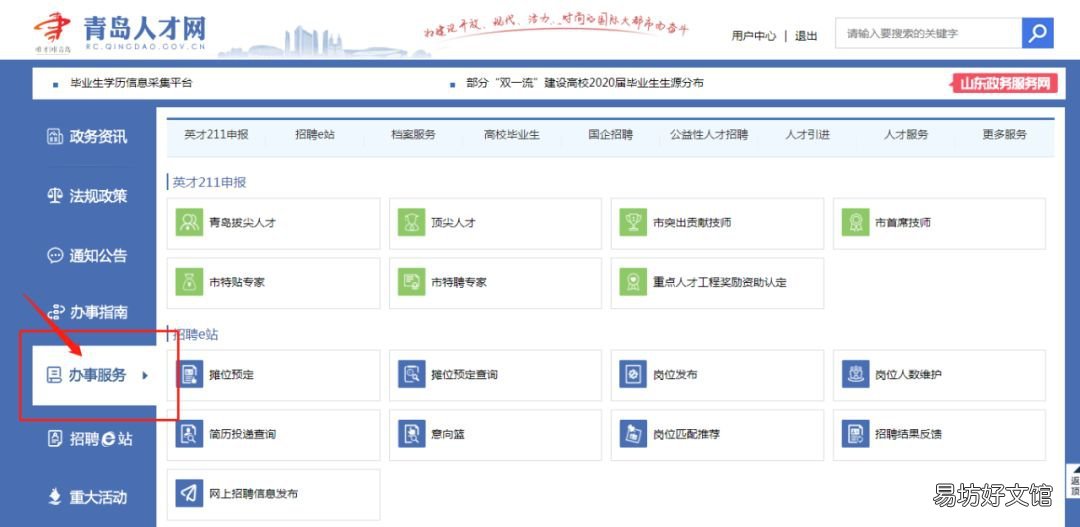Viewport: 1080px width, 527px height.
Task: Click the 意向篮 blue icon
Action: [411, 434]
